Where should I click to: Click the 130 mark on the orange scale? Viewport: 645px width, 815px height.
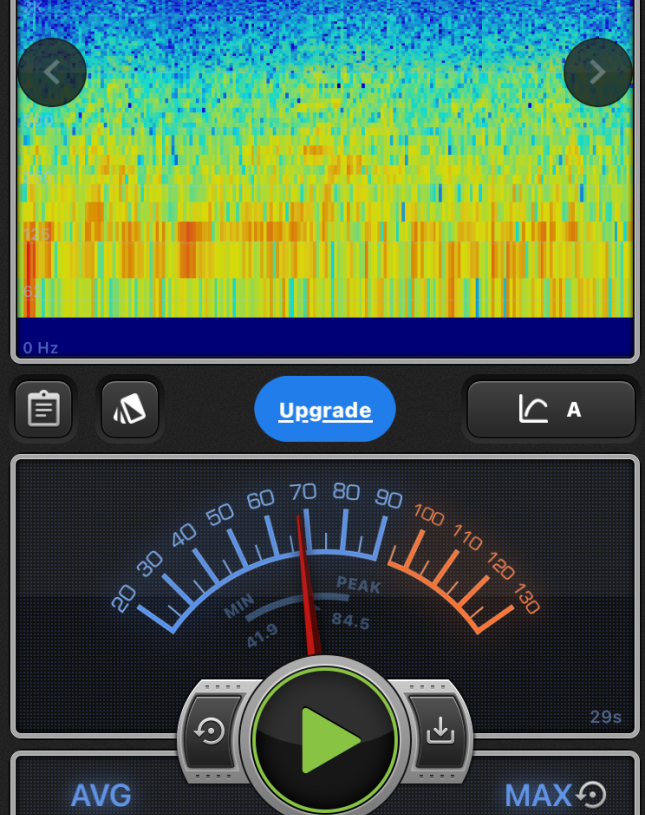pos(527,599)
